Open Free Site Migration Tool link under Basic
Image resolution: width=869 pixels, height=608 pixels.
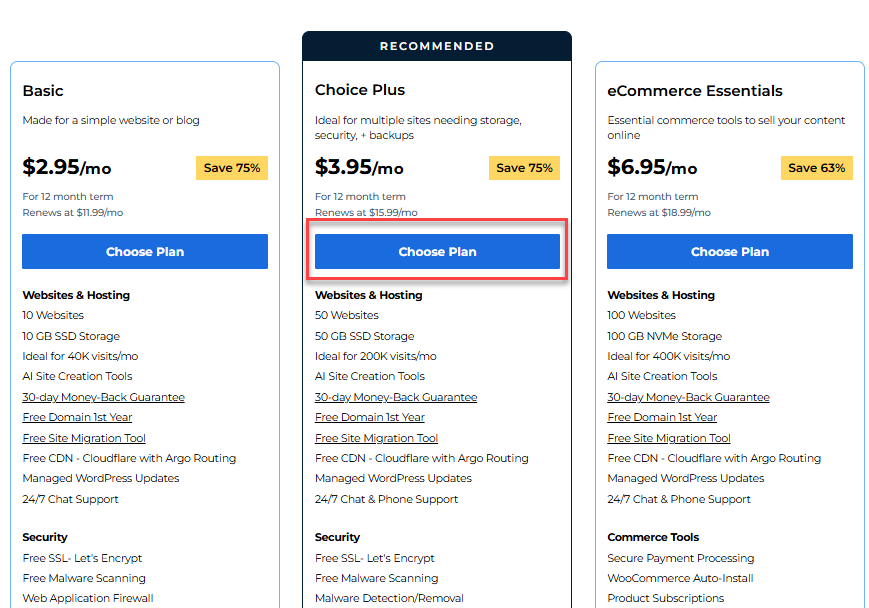click(84, 438)
